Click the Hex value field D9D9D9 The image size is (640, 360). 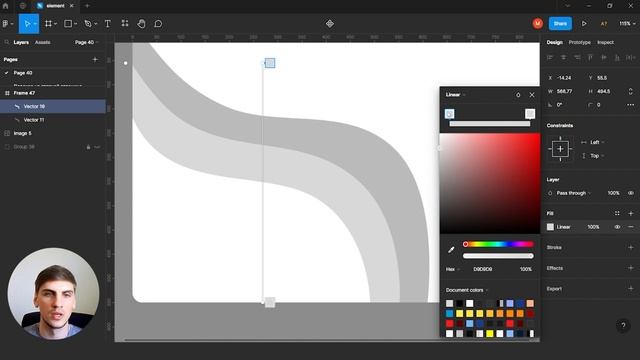click(482, 269)
